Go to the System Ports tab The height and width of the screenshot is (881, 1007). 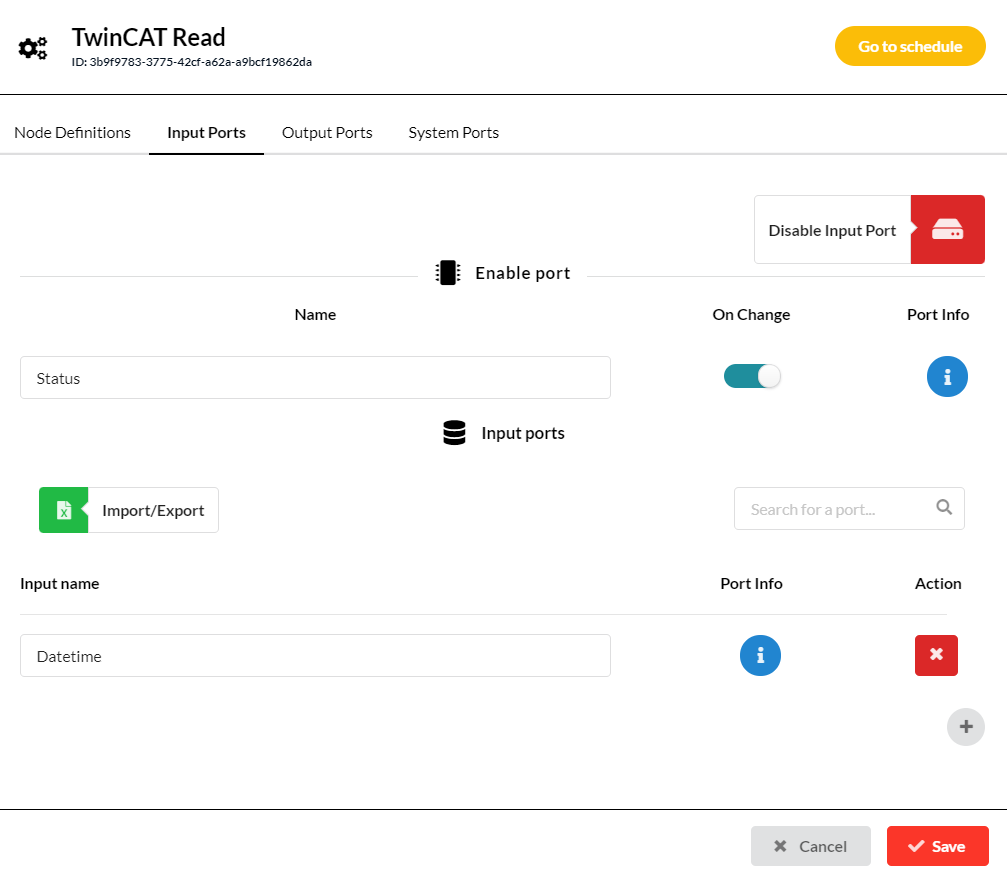tap(453, 132)
